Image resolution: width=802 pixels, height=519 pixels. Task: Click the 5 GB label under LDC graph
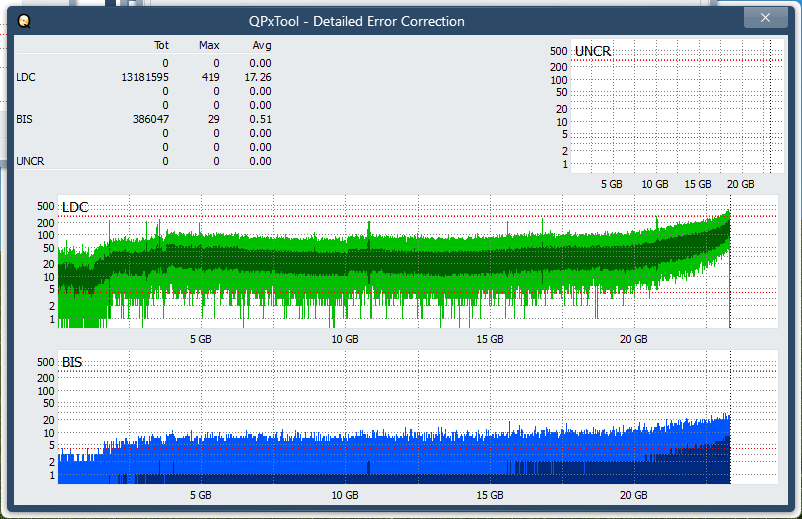200,339
